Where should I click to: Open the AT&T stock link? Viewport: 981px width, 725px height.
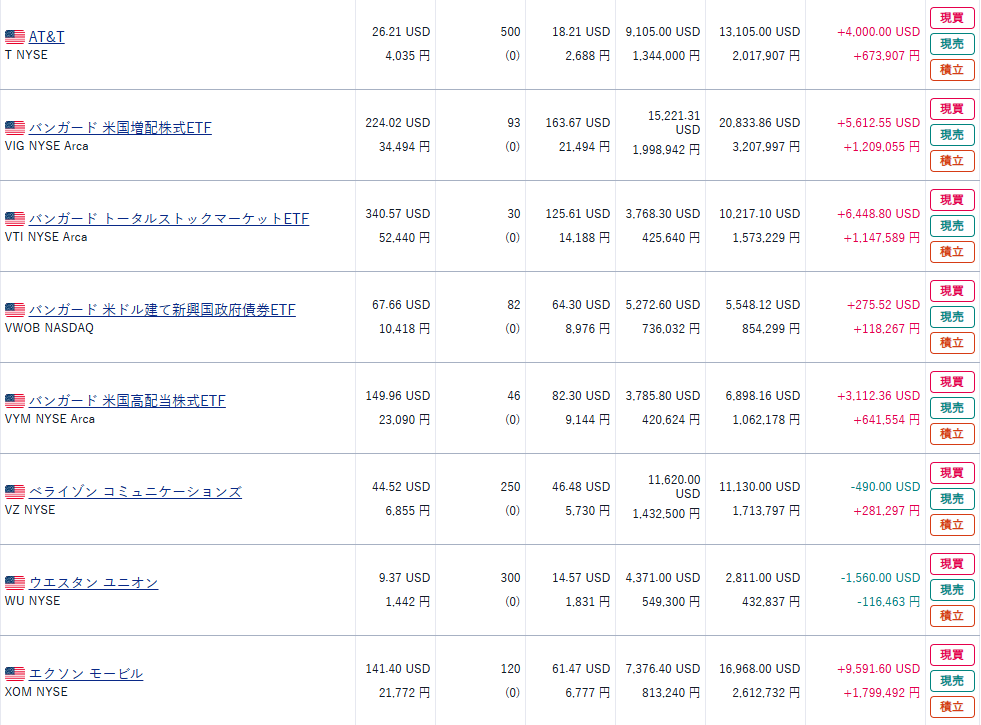[x=46, y=37]
